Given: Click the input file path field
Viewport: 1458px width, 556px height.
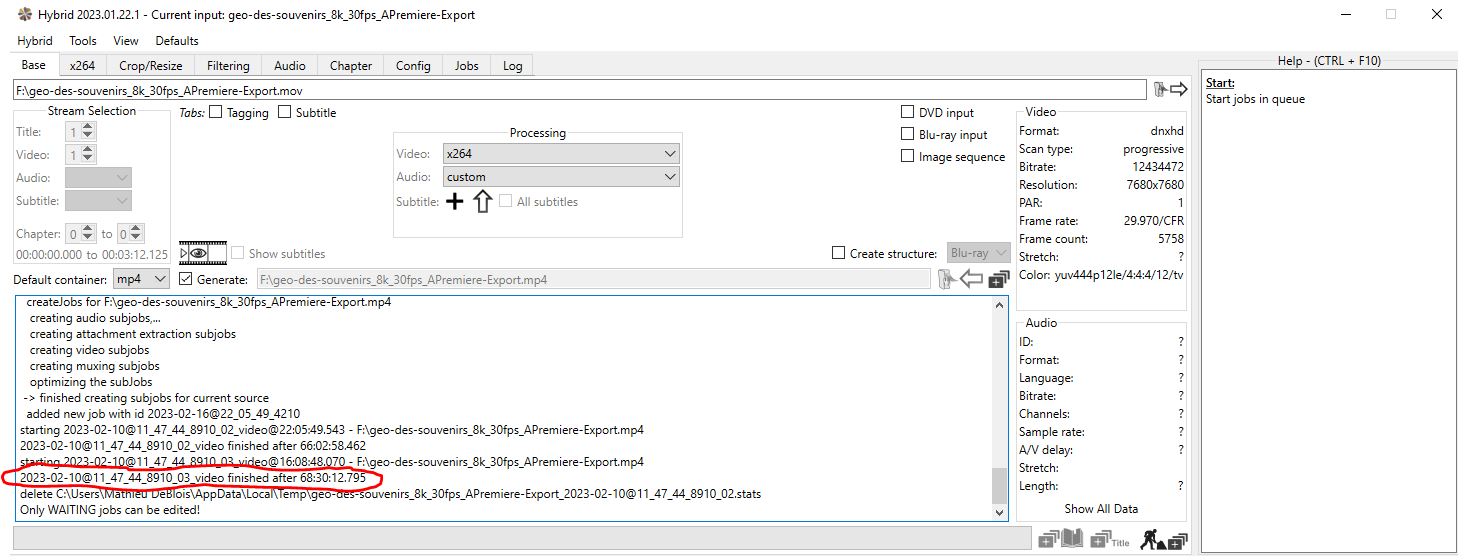Looking at the screenshot, I should tap(580, 90).
